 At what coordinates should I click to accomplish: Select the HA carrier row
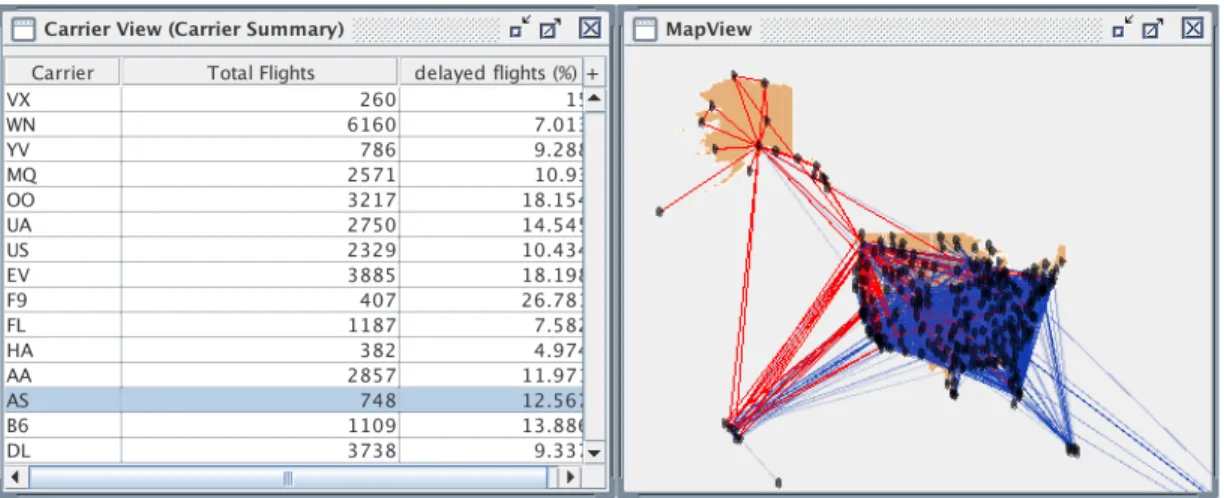(x=294, y=349)
